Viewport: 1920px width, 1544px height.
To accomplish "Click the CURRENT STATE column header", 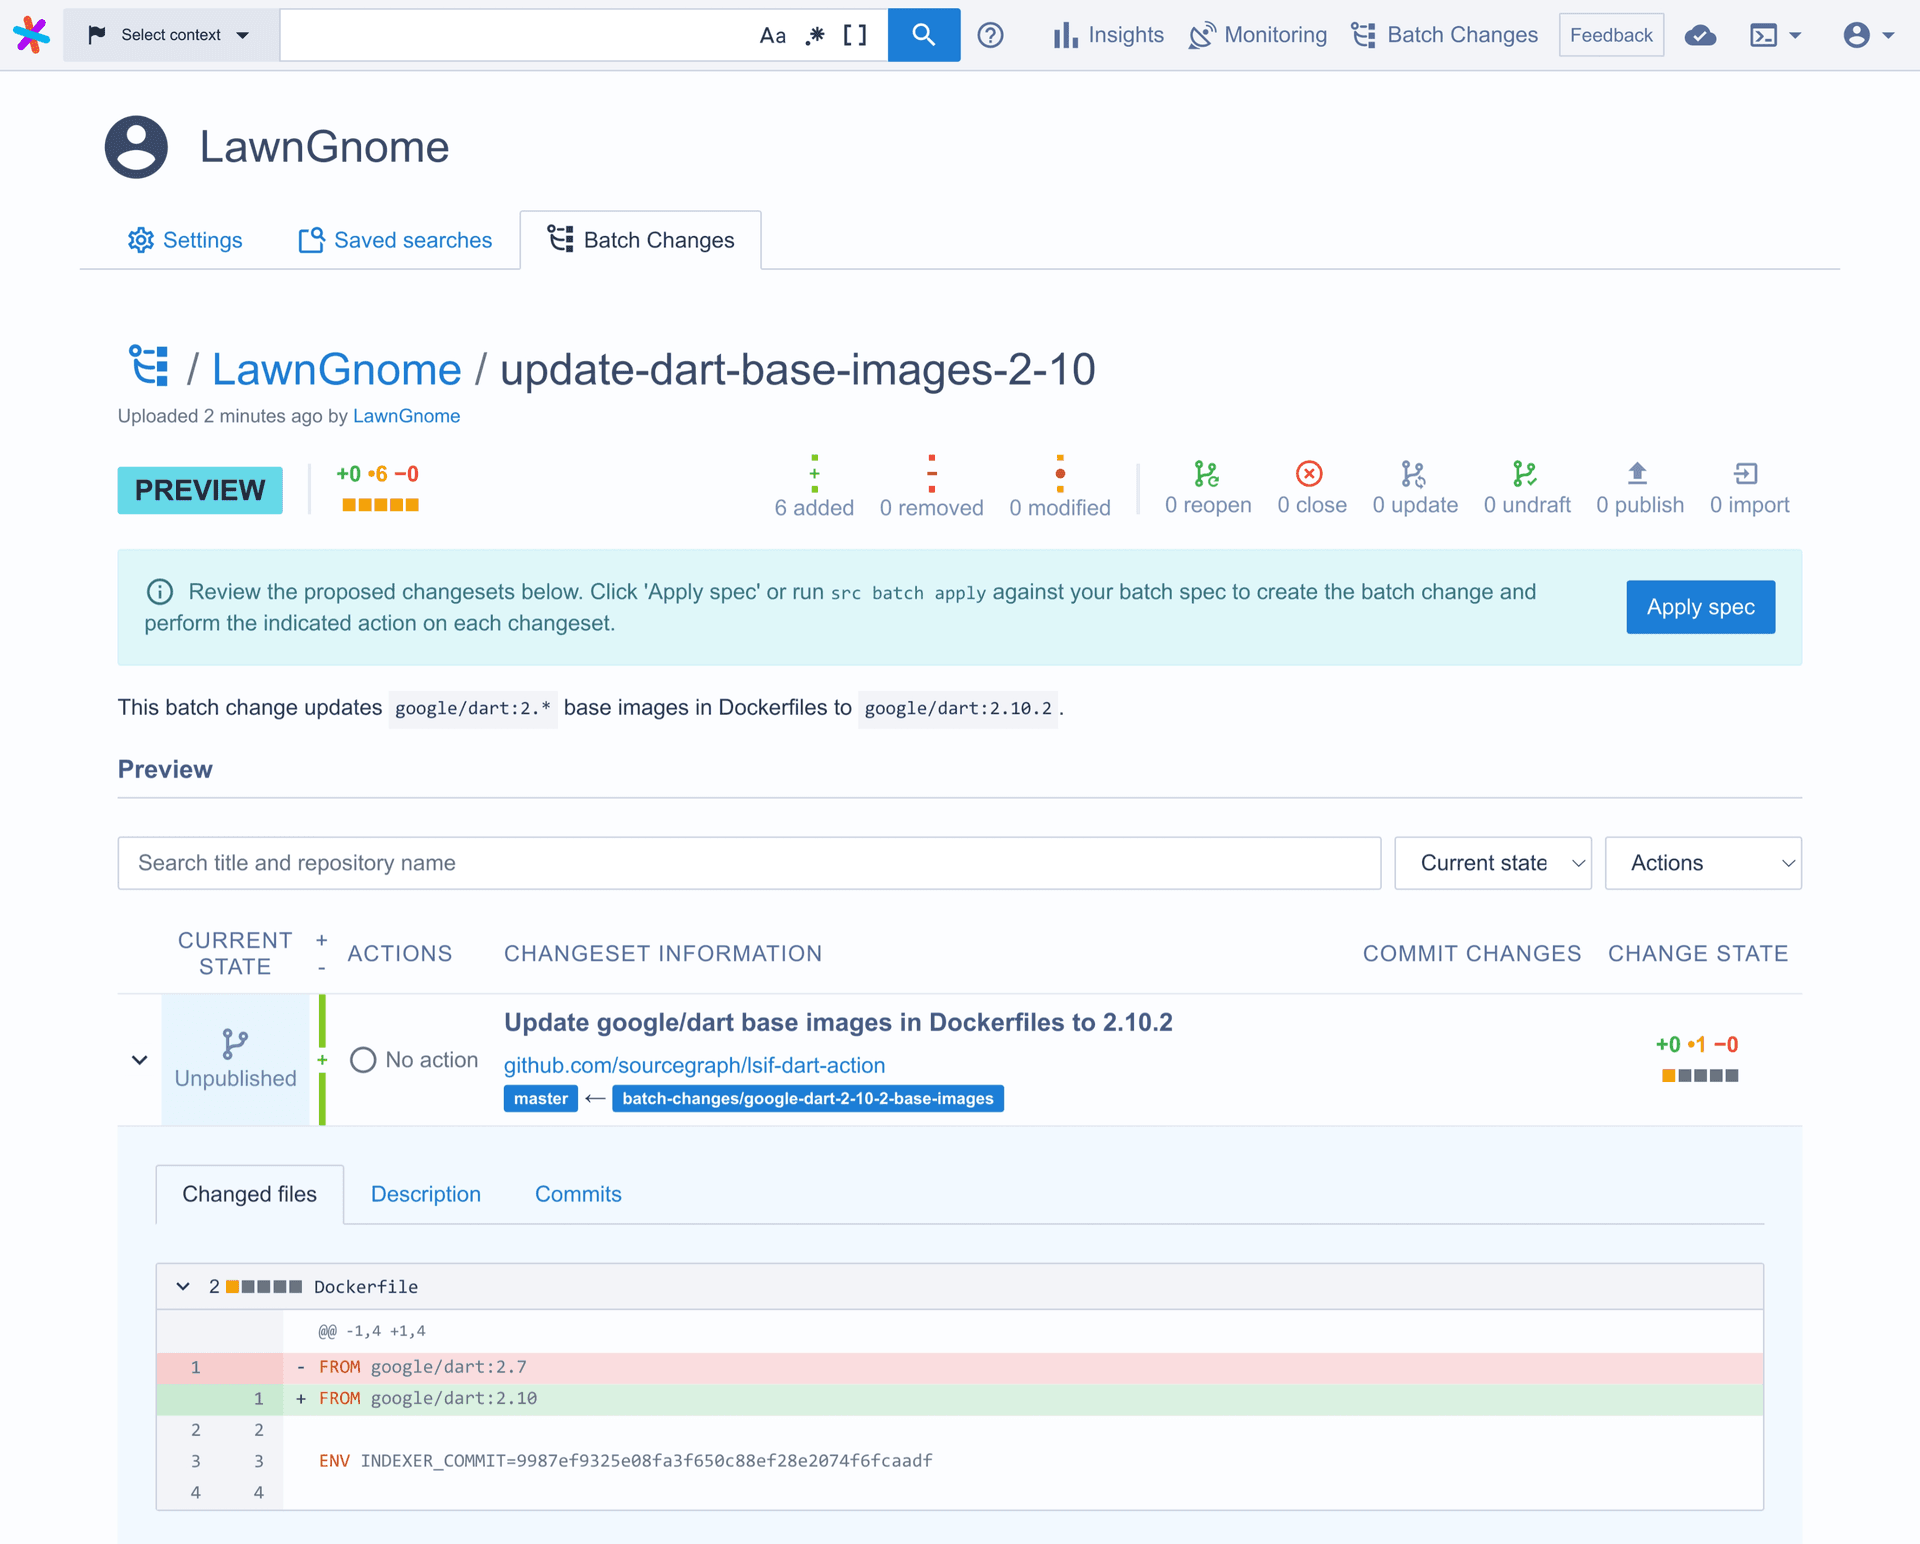I will [x=235, y=953].
